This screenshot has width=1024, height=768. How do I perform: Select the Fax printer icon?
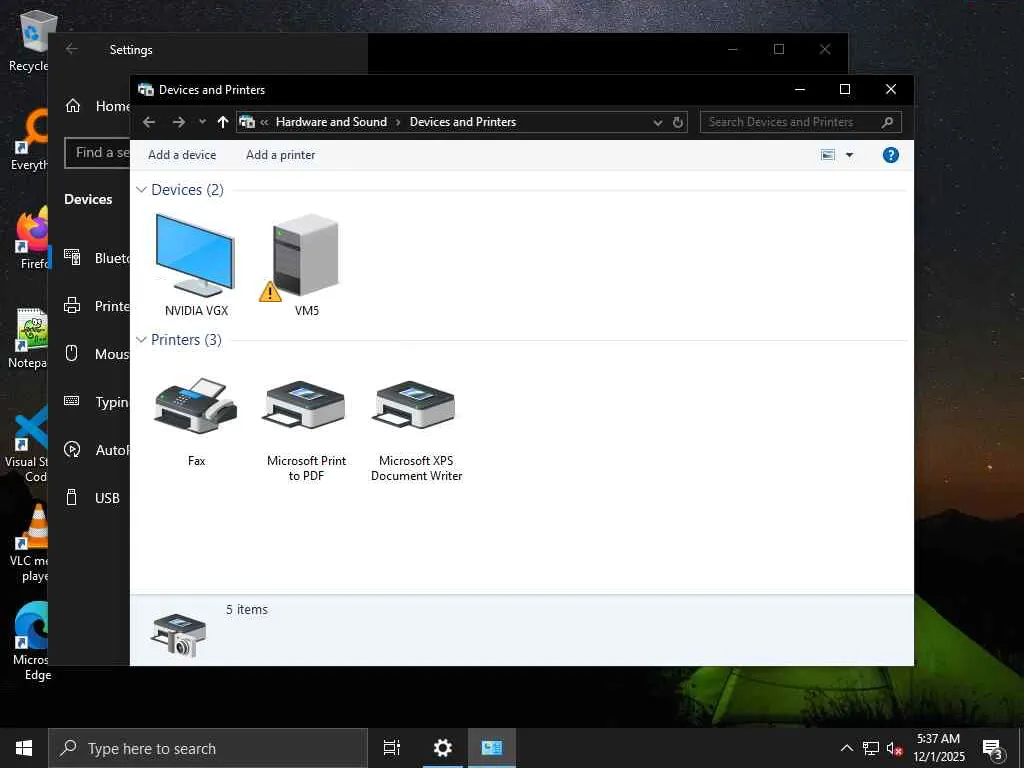(x=196, y=421)
